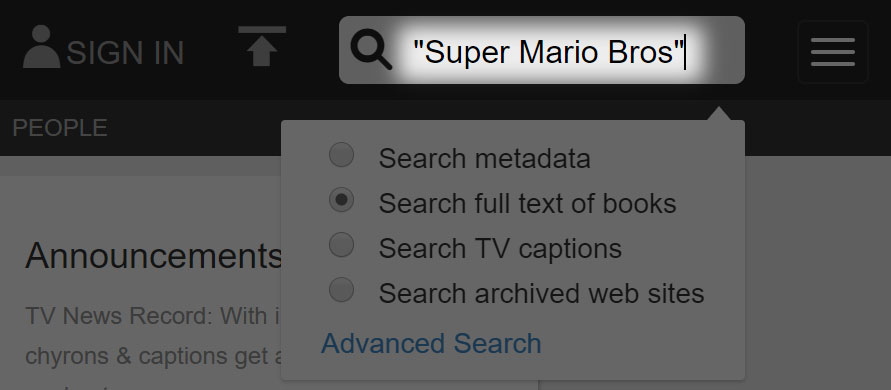Select Search full text of books radio

(x=342, y=200)
